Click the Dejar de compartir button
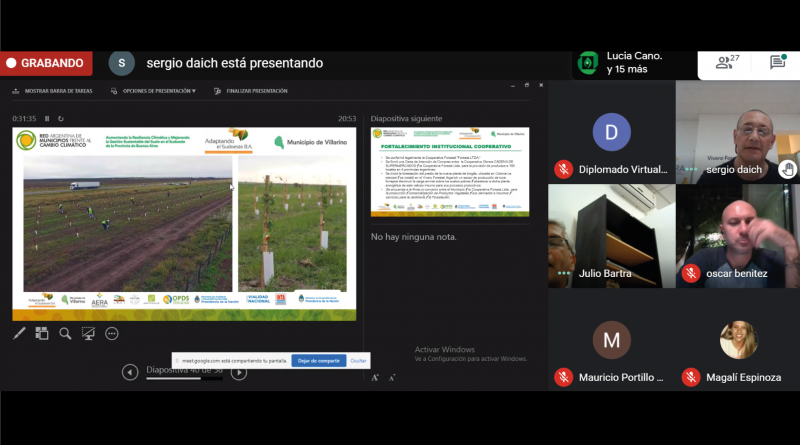Viewport: 800px width, 445px height. pyautogui.click(x=317, y=360)
